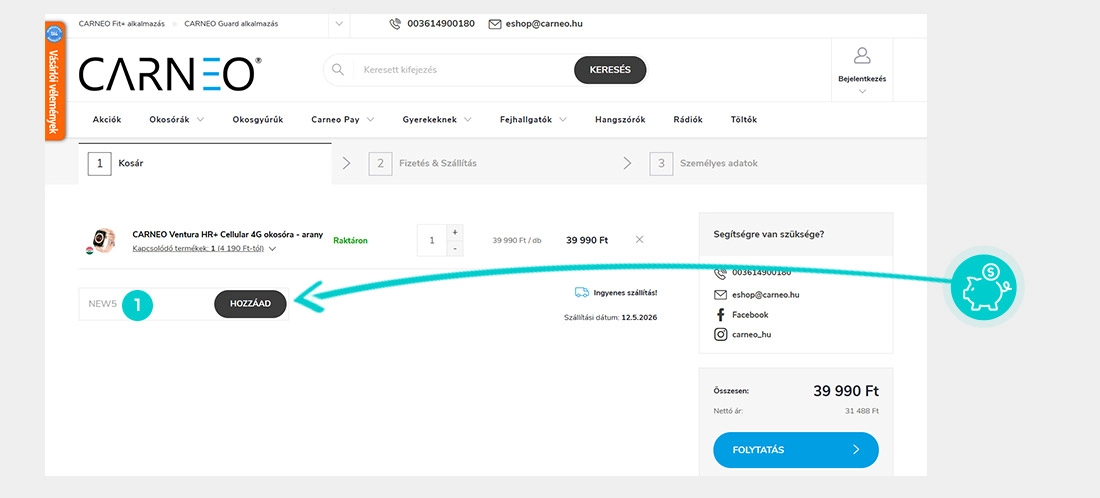
Task: Decrease quantity with minus button
Action: pos(455,248)
